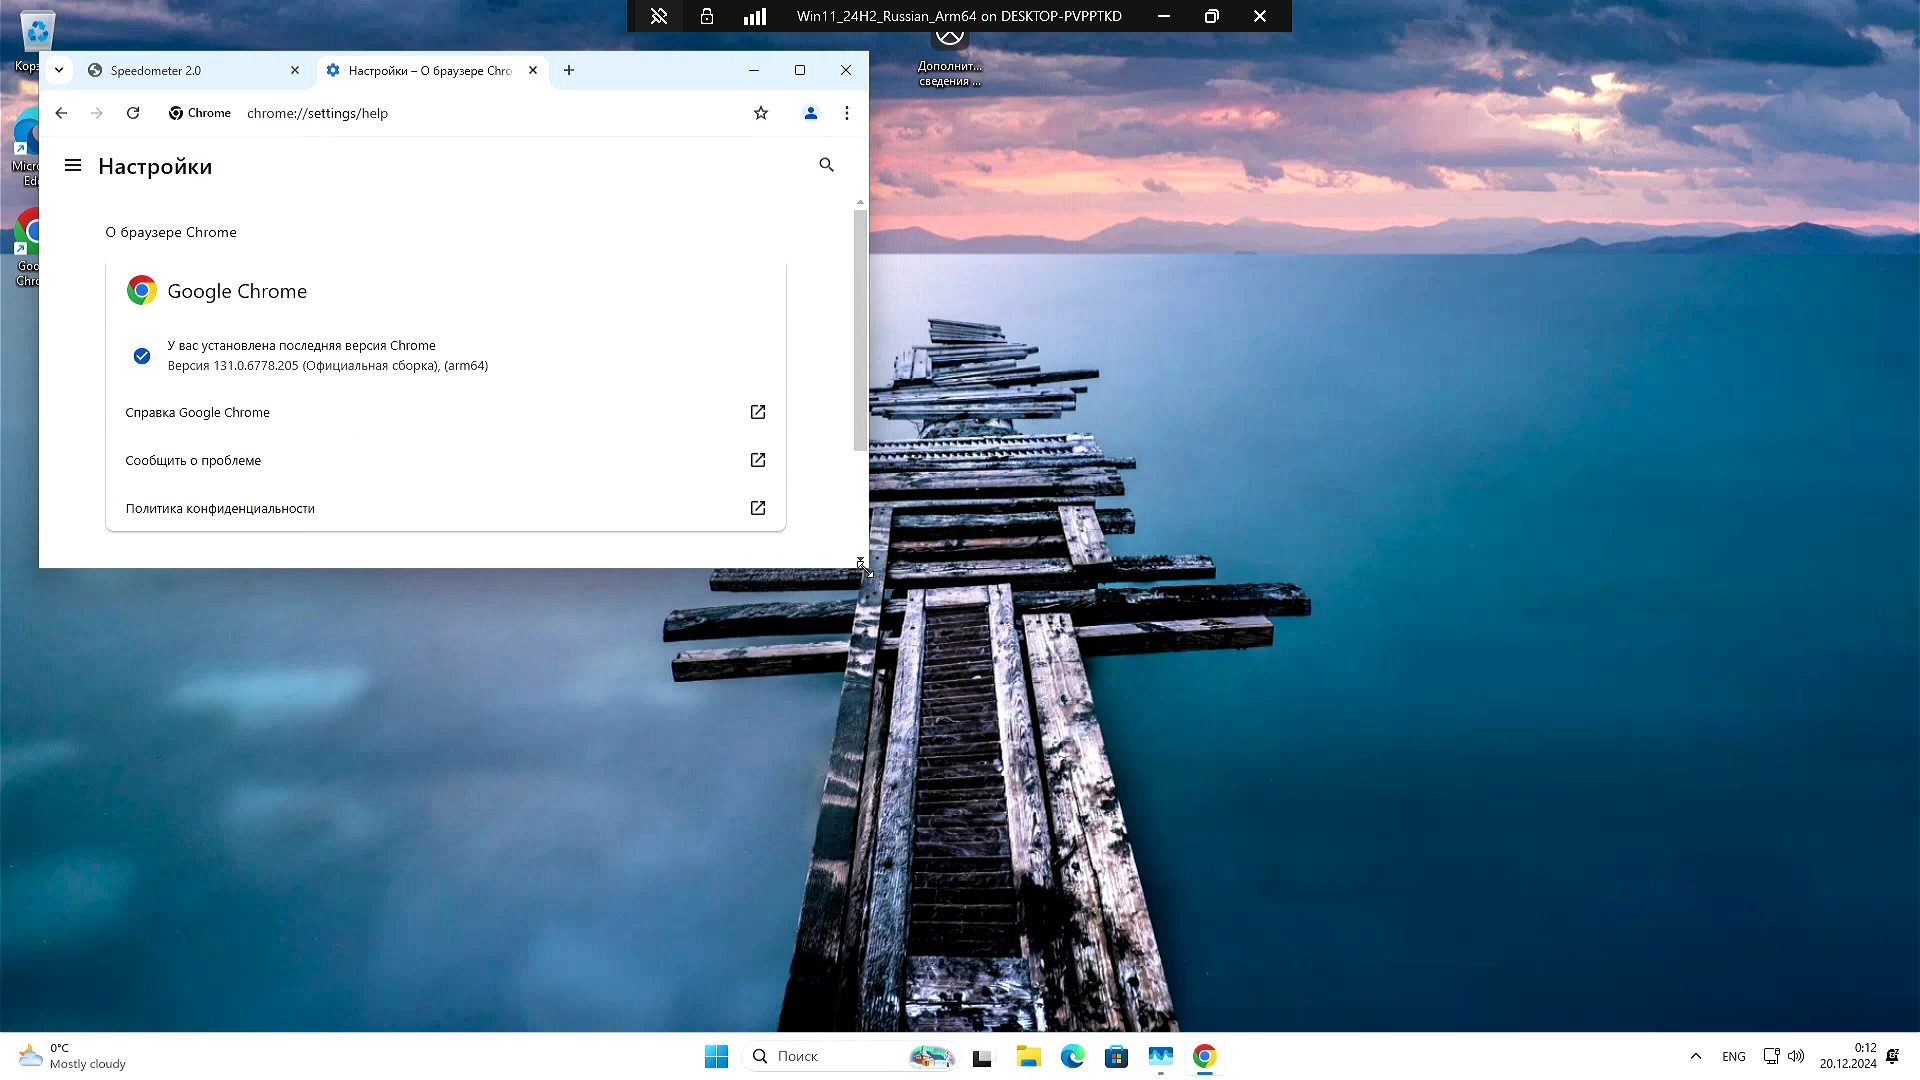1920x1080 pixels.
Task: Open Политика конфиденциальности external link icon
Action: point(758,508)
